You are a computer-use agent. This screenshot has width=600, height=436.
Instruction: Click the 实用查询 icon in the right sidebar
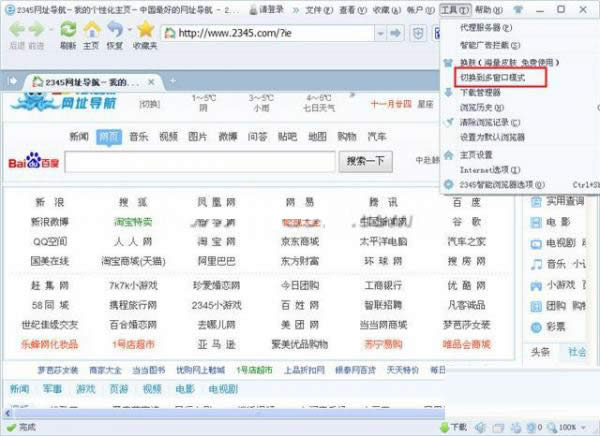(536, 201)
